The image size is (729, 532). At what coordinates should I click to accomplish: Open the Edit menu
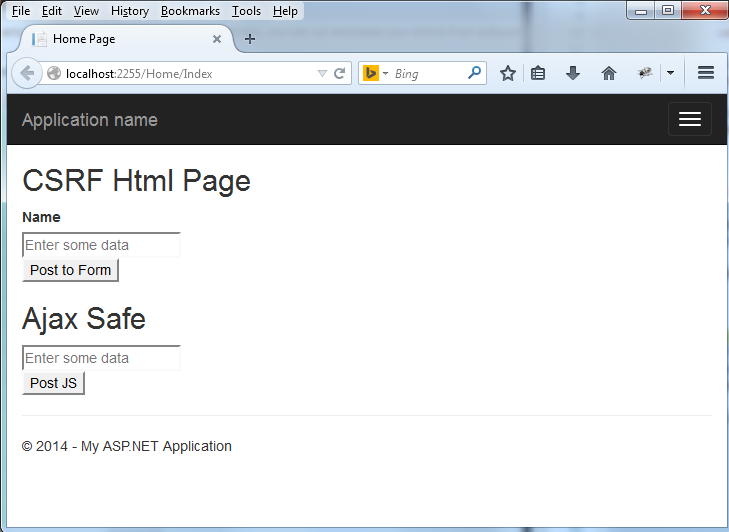click(52, 11)
